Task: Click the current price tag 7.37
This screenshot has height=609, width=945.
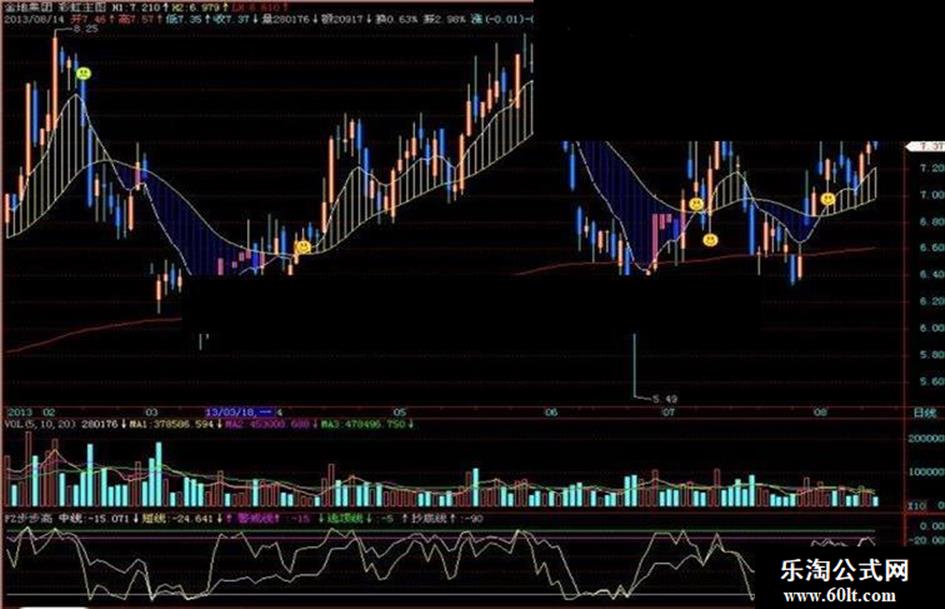Action: coord(928,146)
